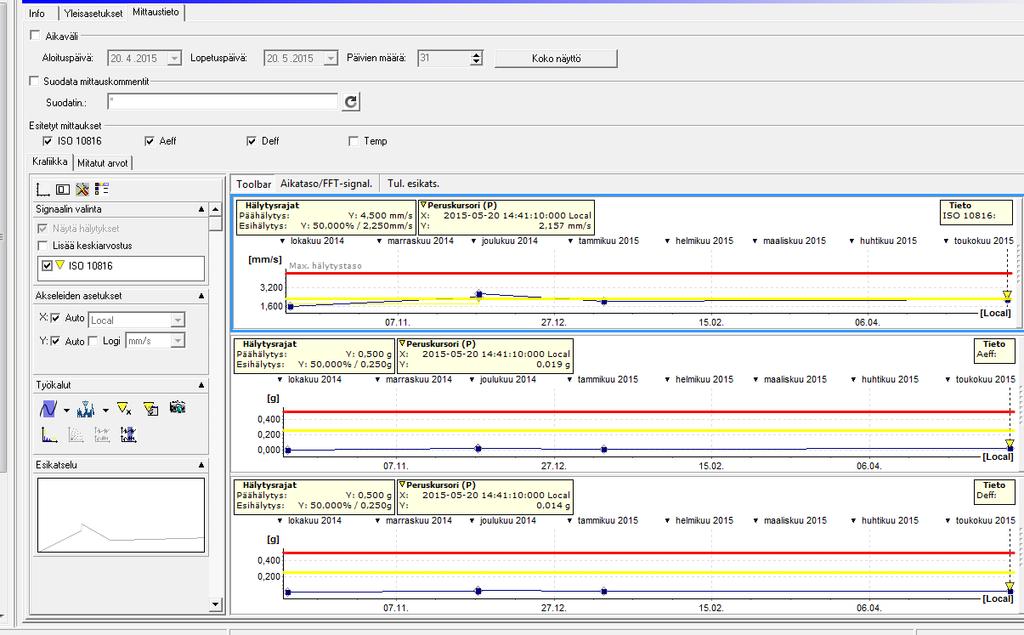Click the Suodatin text input field
This screenshot has width=1024, height=635.
[223, 102]
